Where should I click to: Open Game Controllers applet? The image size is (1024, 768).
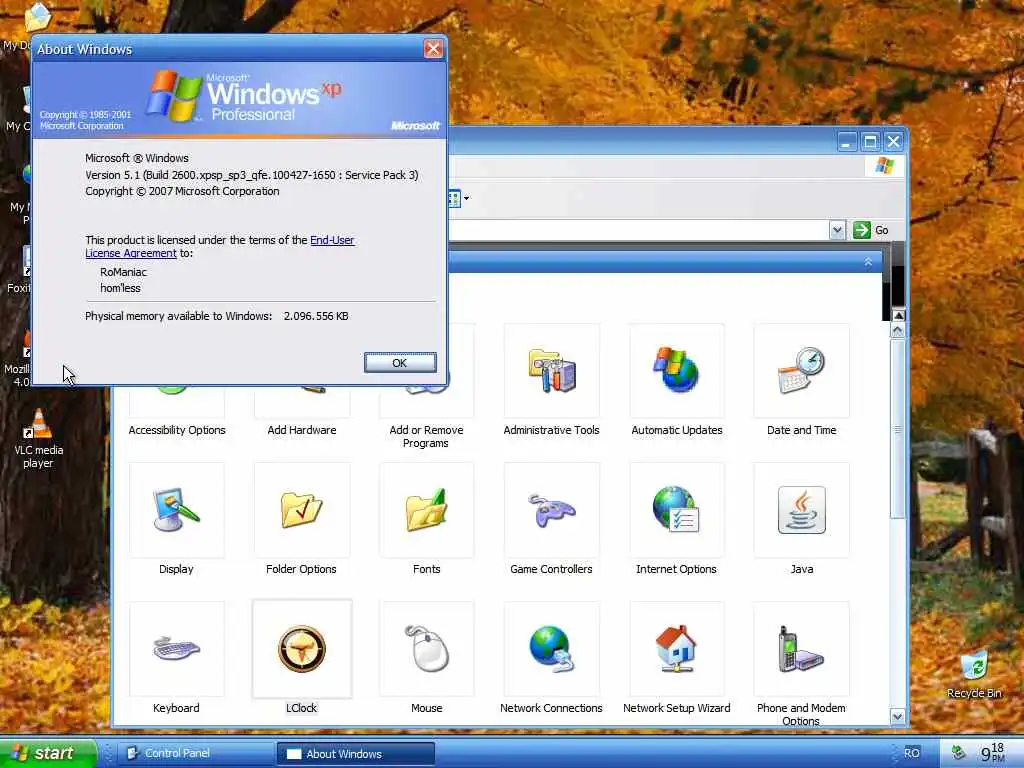[552, 510]
